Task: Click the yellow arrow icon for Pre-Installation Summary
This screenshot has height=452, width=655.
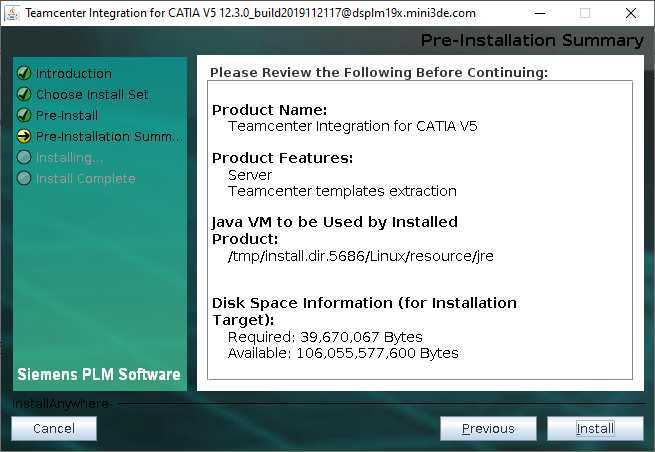Action: coord(24,136)
